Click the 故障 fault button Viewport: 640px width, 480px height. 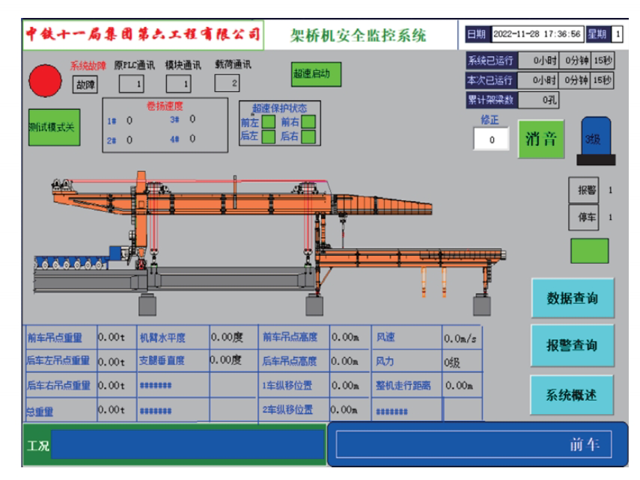tap(87, 84)
